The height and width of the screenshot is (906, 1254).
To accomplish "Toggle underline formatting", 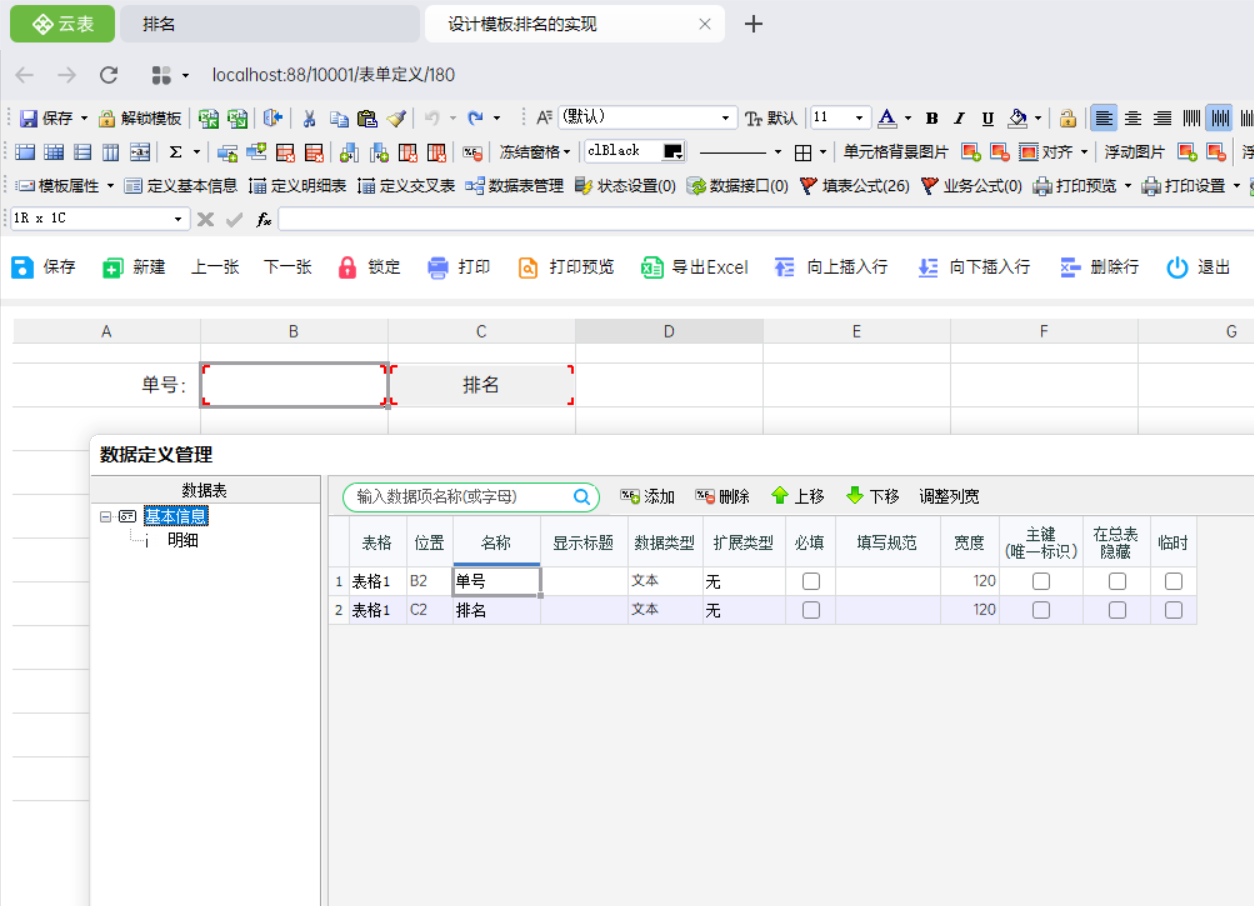I will point(988,118).
